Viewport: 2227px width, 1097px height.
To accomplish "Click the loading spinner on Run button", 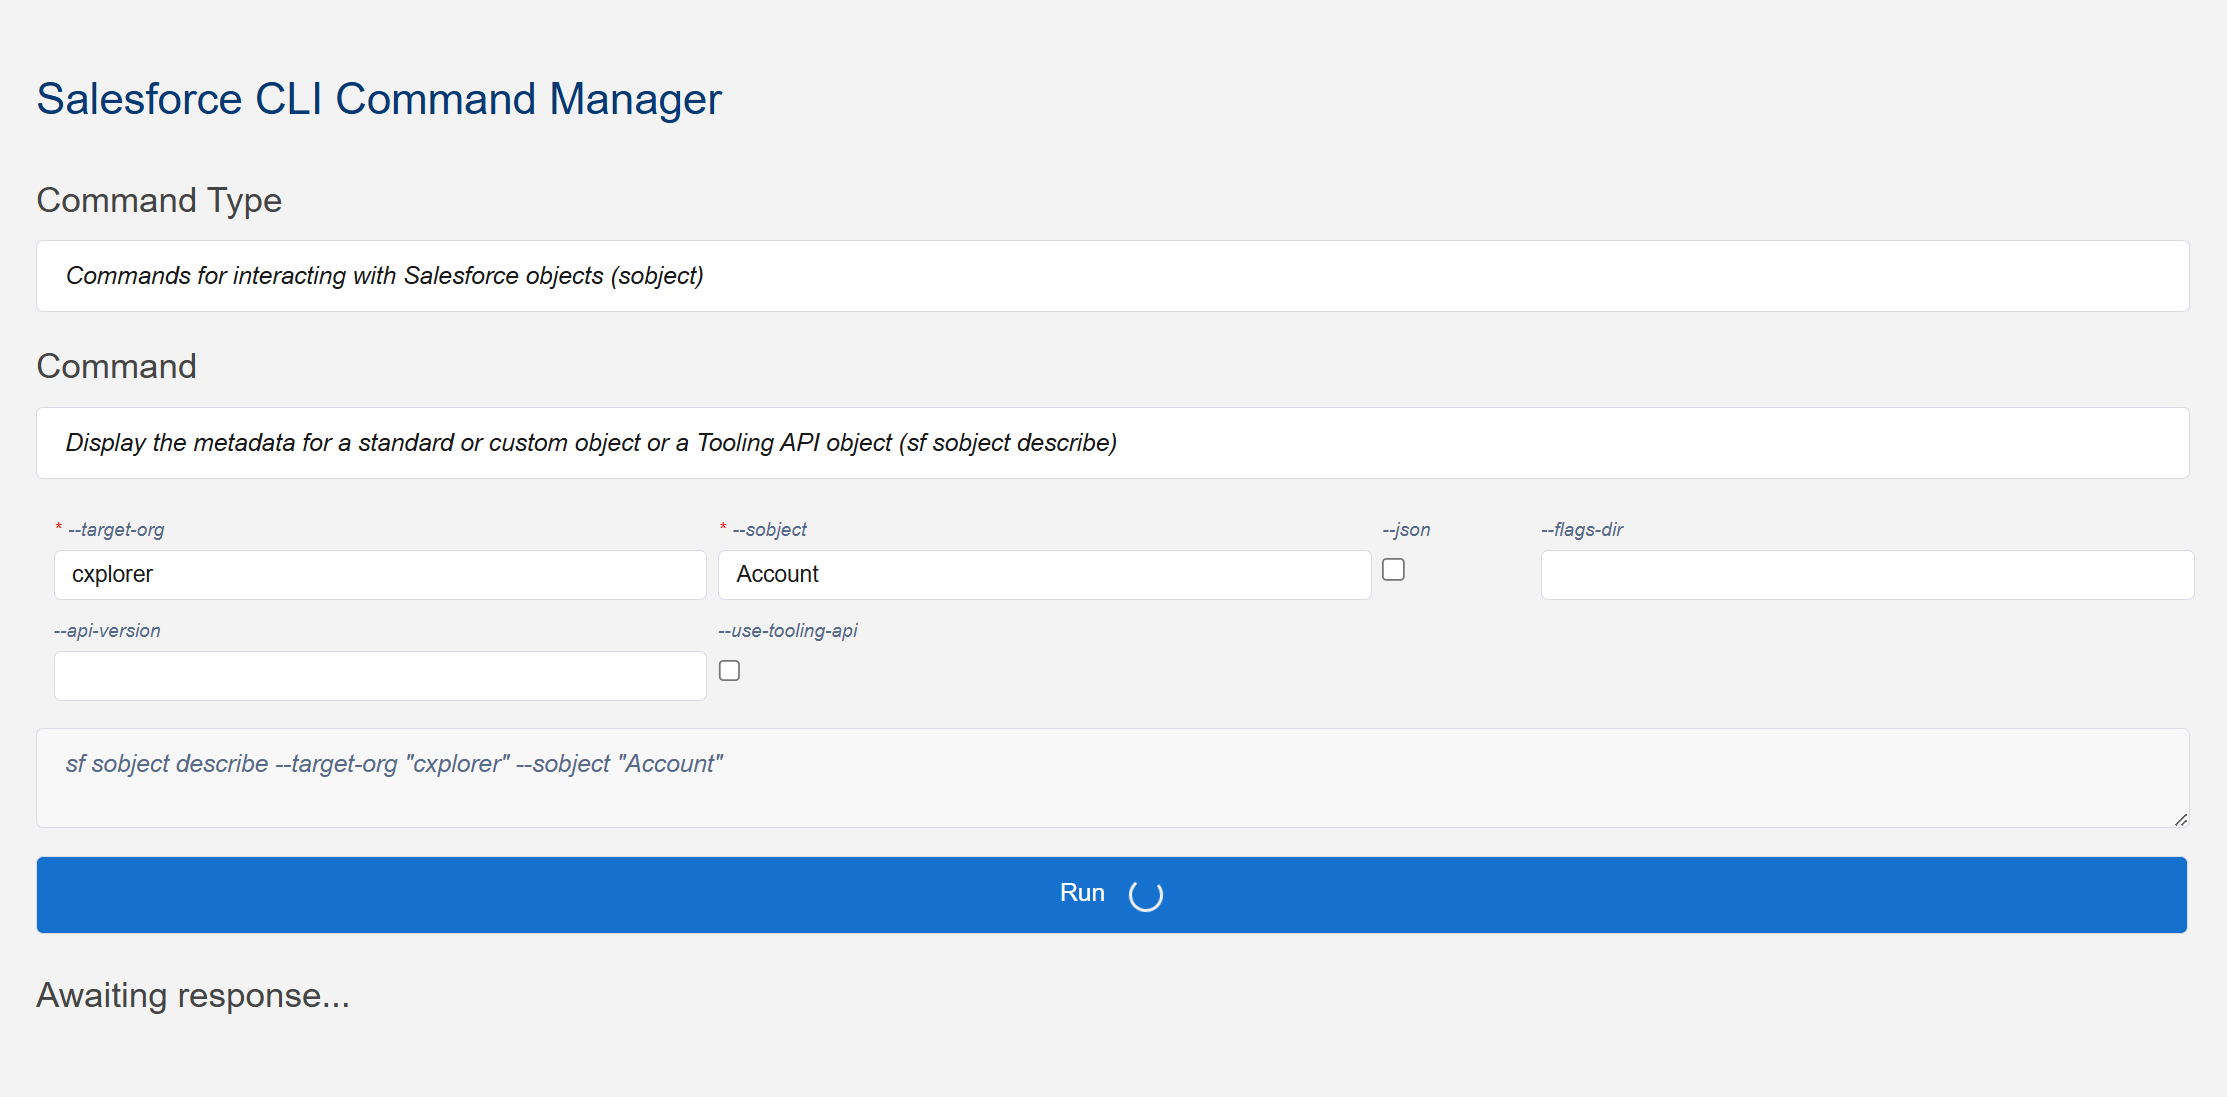I will point(1145,895).
